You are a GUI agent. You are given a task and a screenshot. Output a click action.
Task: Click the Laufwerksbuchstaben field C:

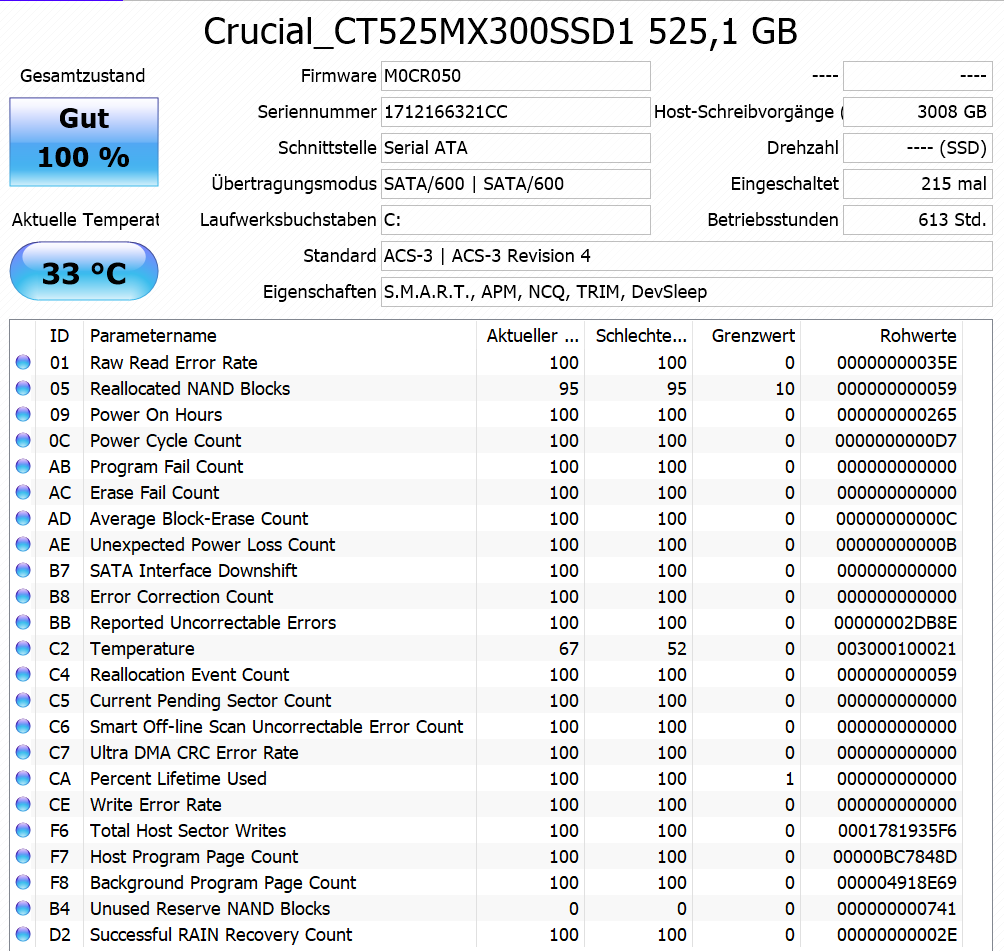515,220
